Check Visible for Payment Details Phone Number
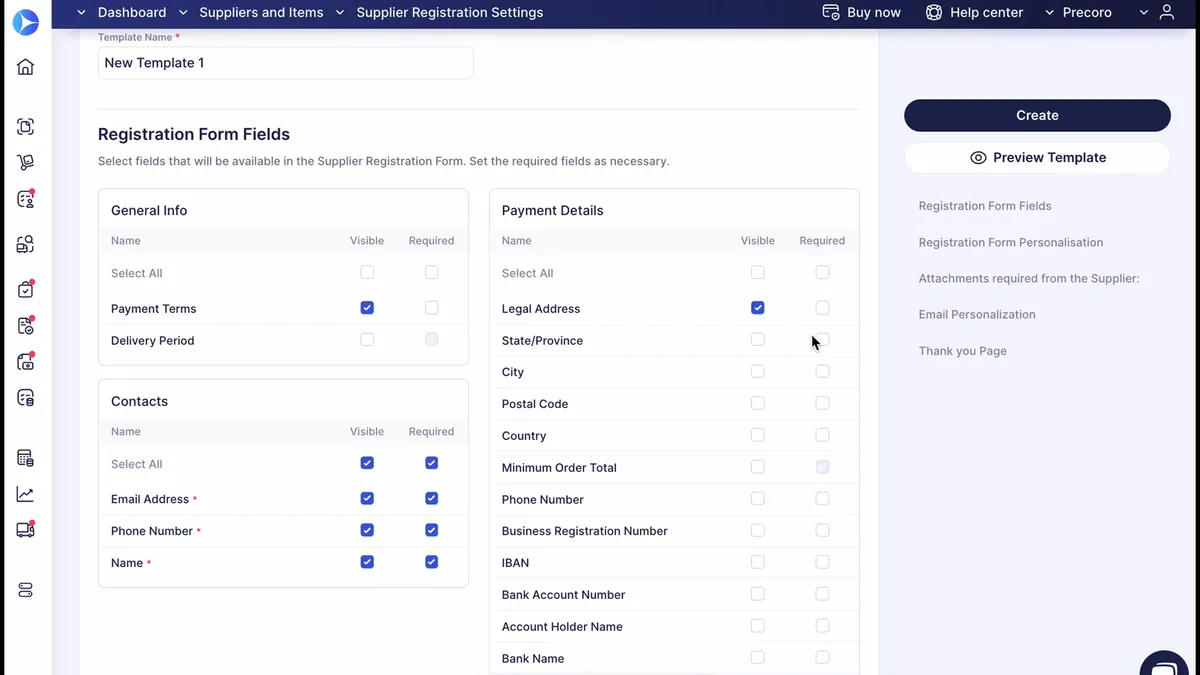This screenshot has width=1200, height=675. 757,498
